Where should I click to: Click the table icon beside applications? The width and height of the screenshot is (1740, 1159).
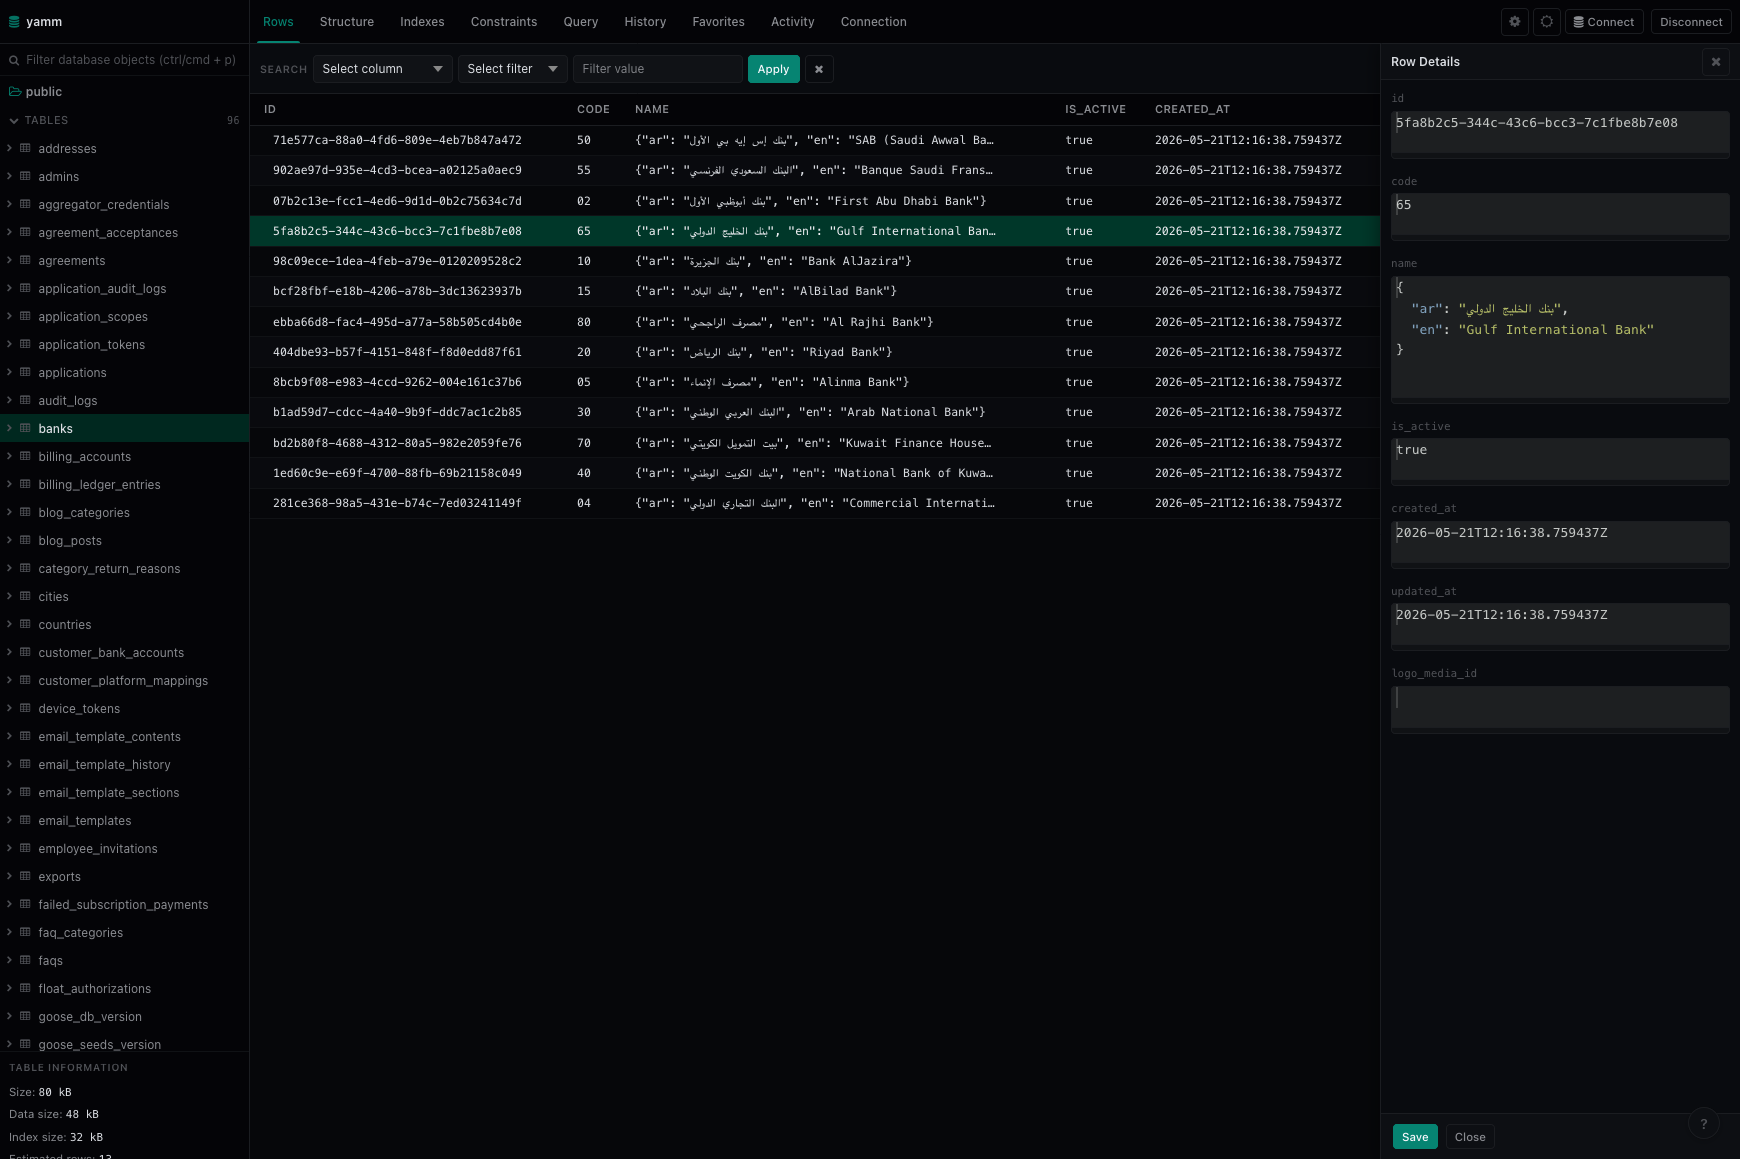pyautogui.click(x=25, y=372)
